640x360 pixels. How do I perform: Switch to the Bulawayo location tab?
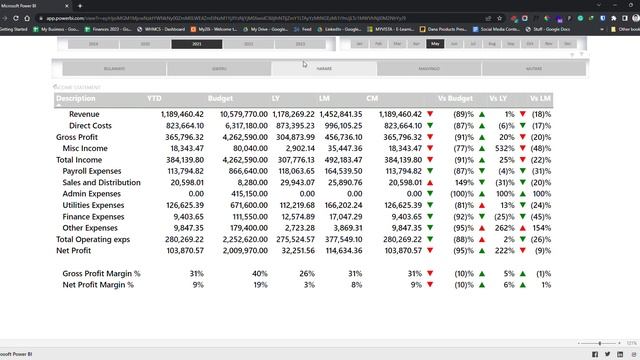tap(114, 69)
